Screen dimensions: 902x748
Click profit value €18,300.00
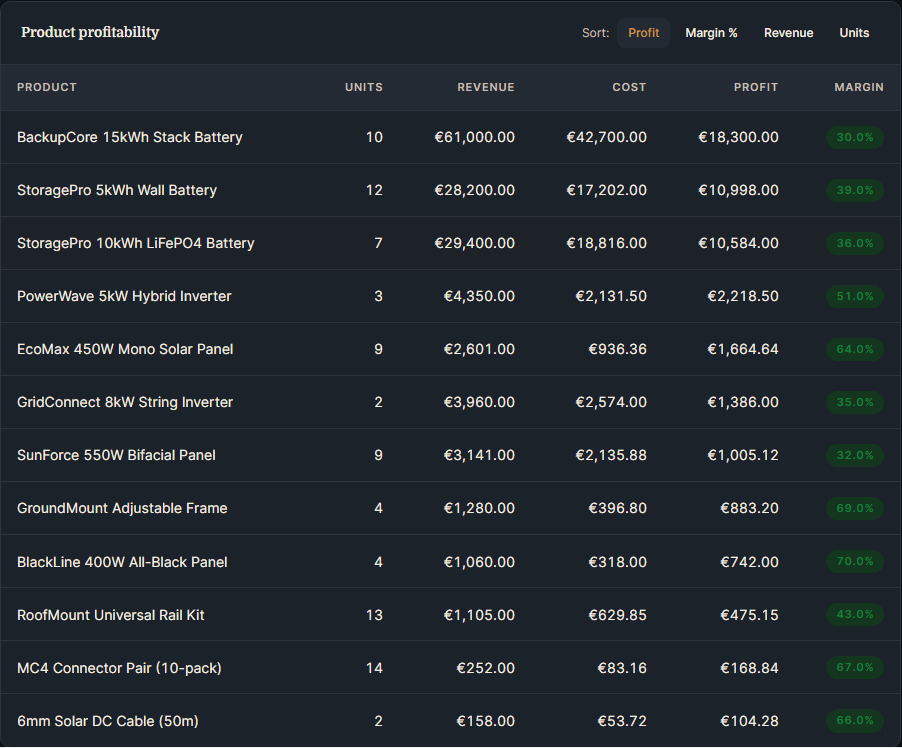click(738, 138)
